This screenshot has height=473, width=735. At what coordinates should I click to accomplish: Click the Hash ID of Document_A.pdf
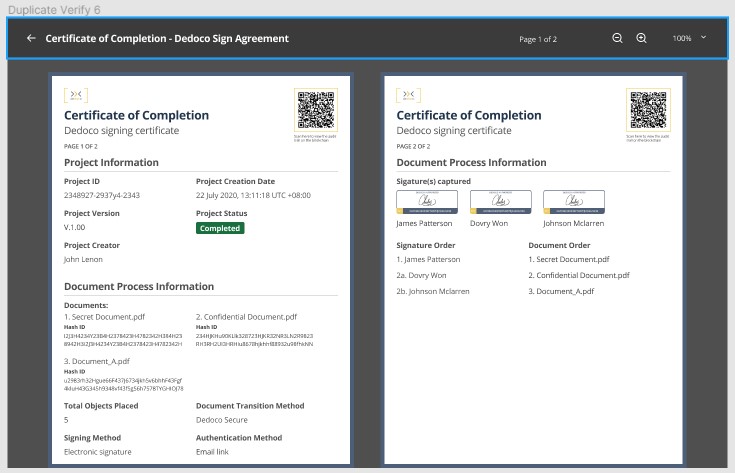tap(124, 384)
